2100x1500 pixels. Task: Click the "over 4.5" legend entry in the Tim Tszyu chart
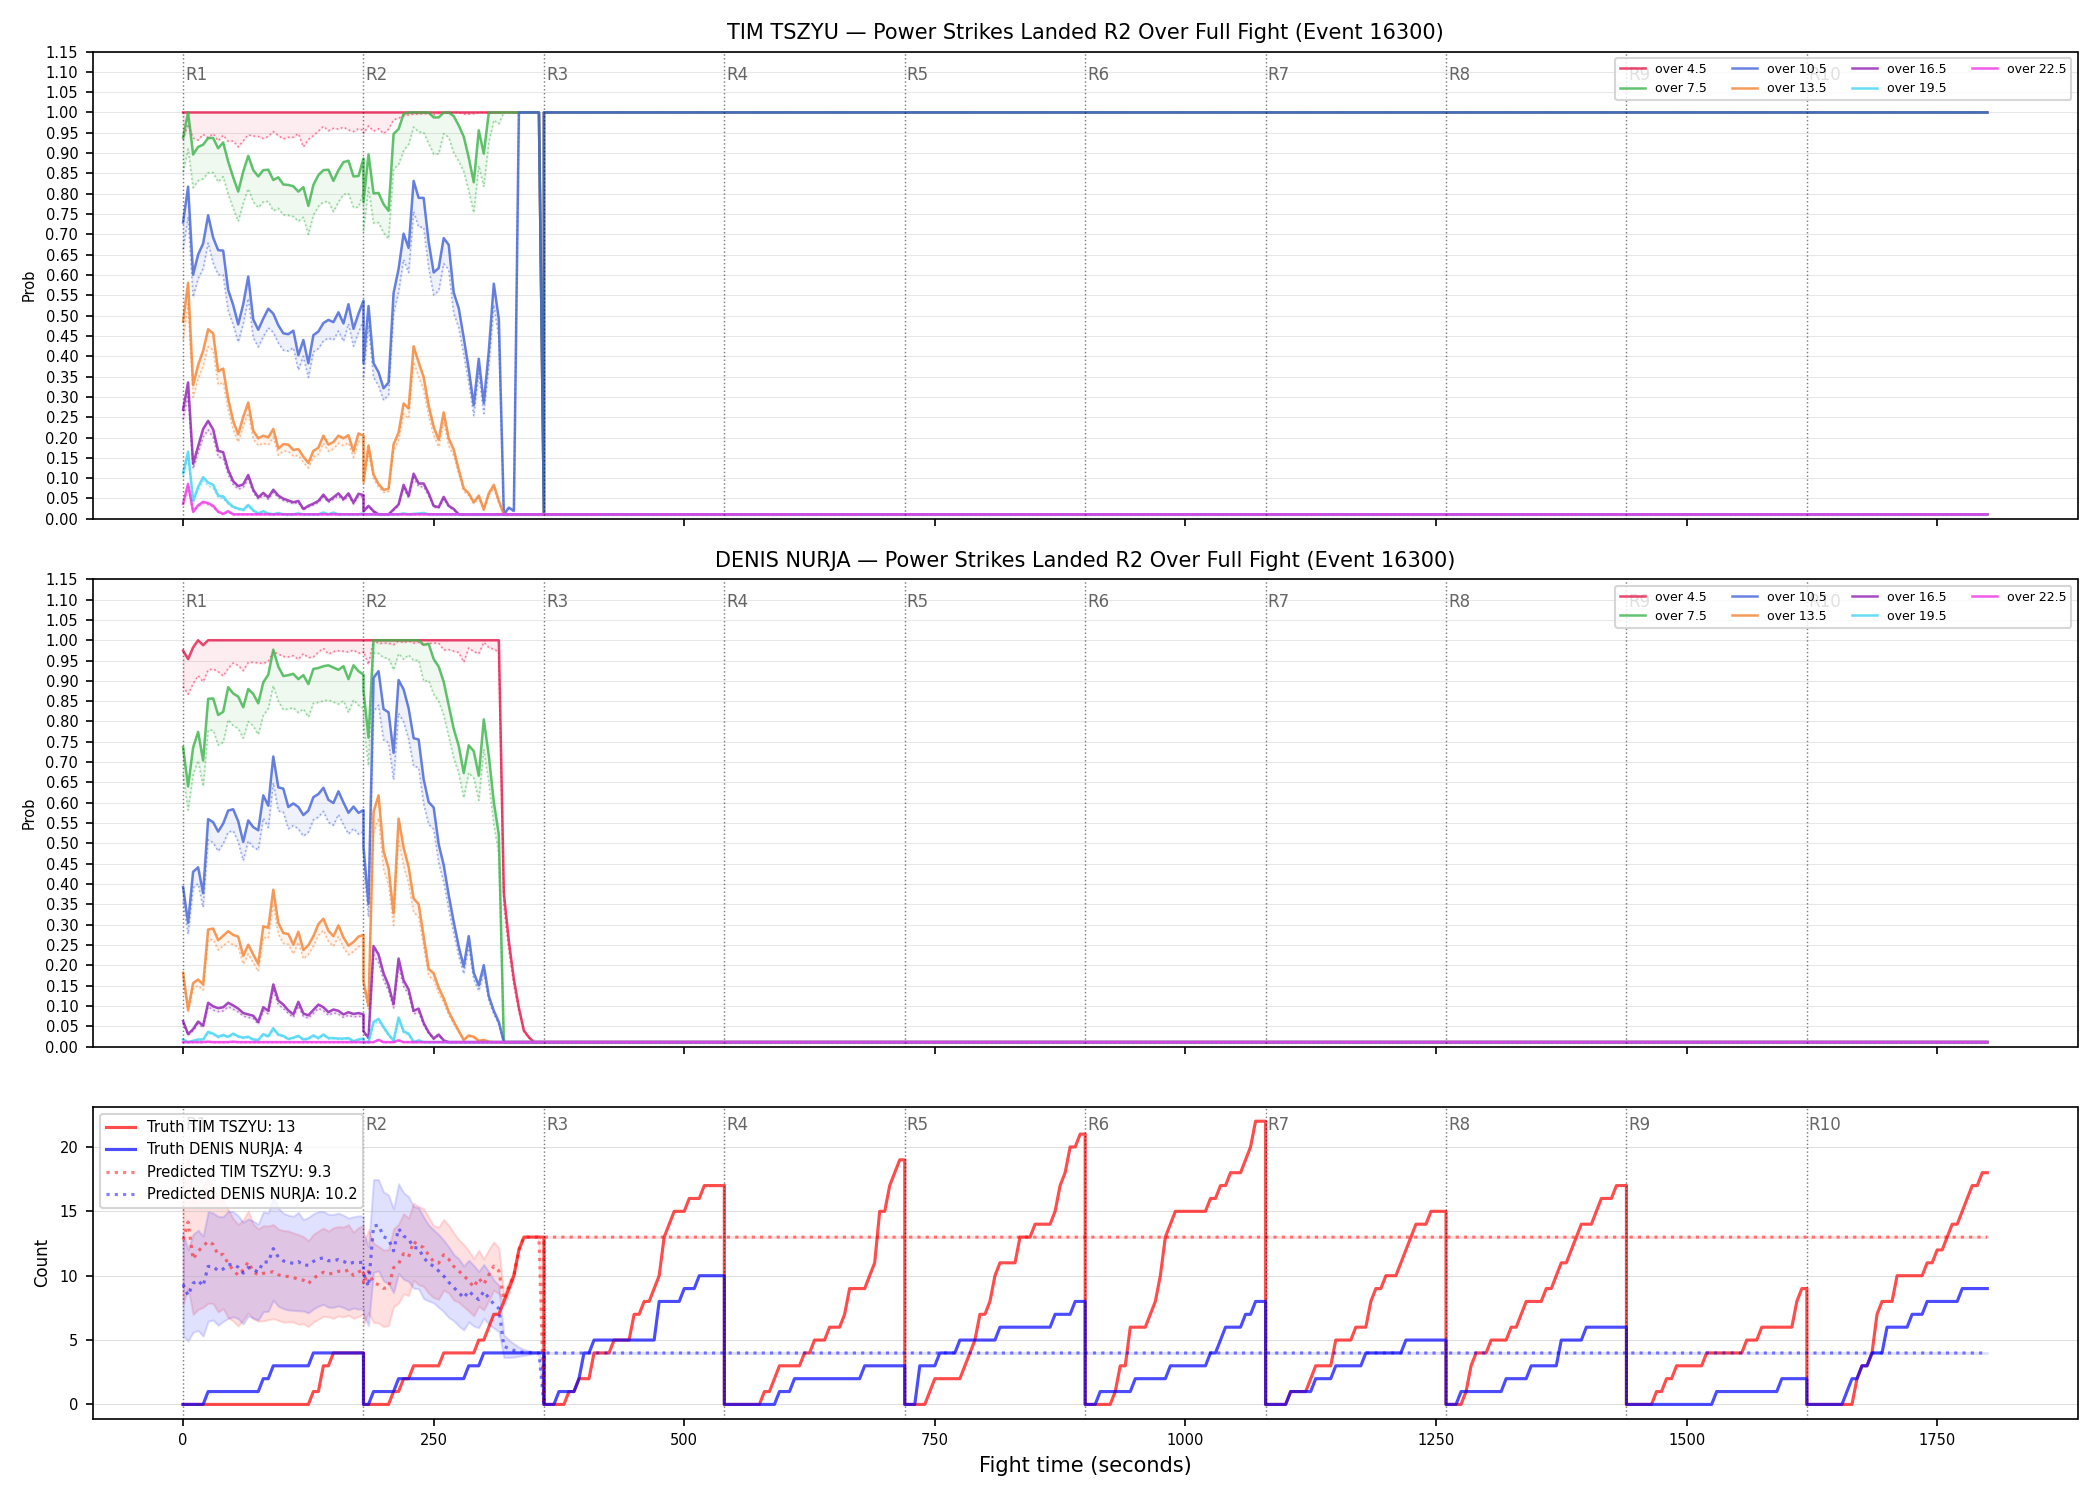(1663, 69)
